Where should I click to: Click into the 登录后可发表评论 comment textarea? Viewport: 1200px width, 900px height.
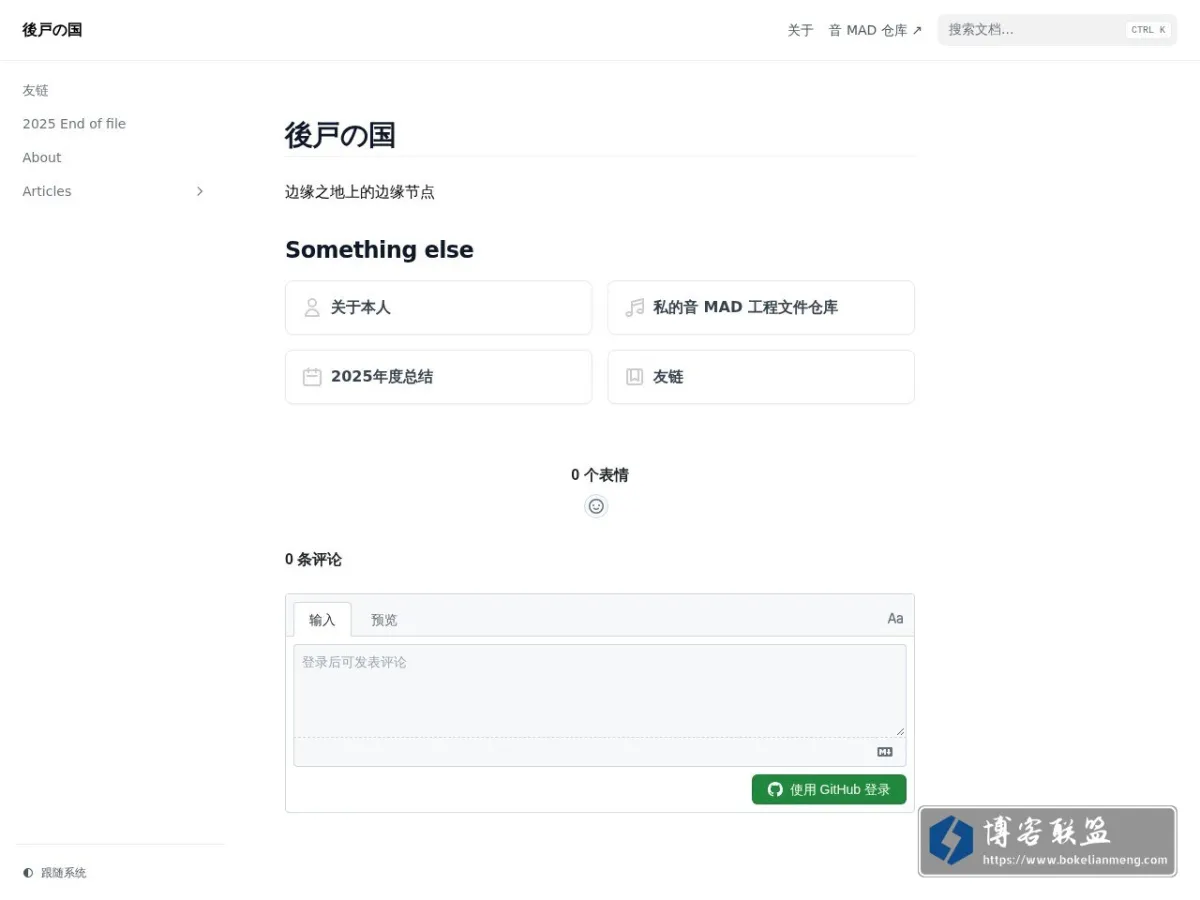(x=600, y=691)
